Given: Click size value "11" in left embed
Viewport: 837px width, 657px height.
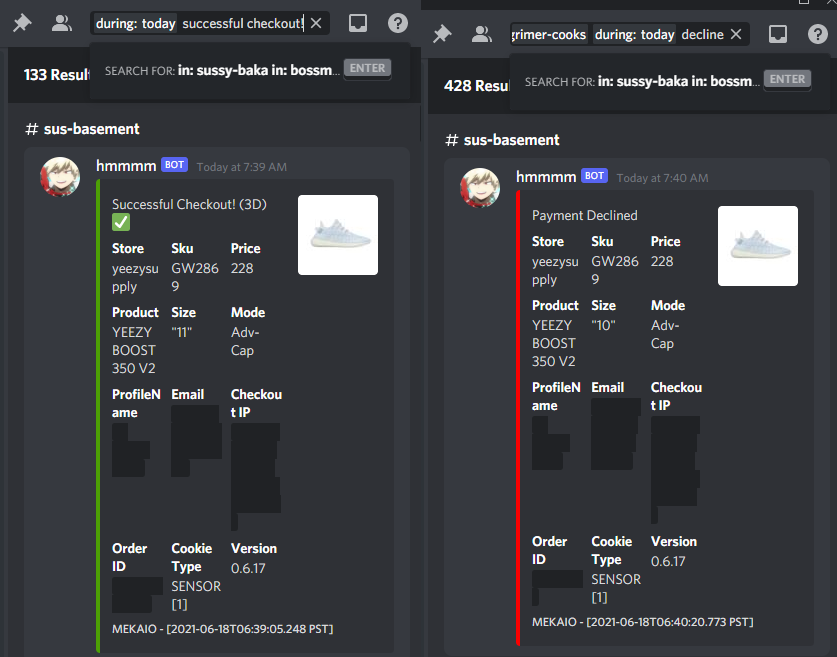Looking at the screenshot, I should [x=181, y=333].
